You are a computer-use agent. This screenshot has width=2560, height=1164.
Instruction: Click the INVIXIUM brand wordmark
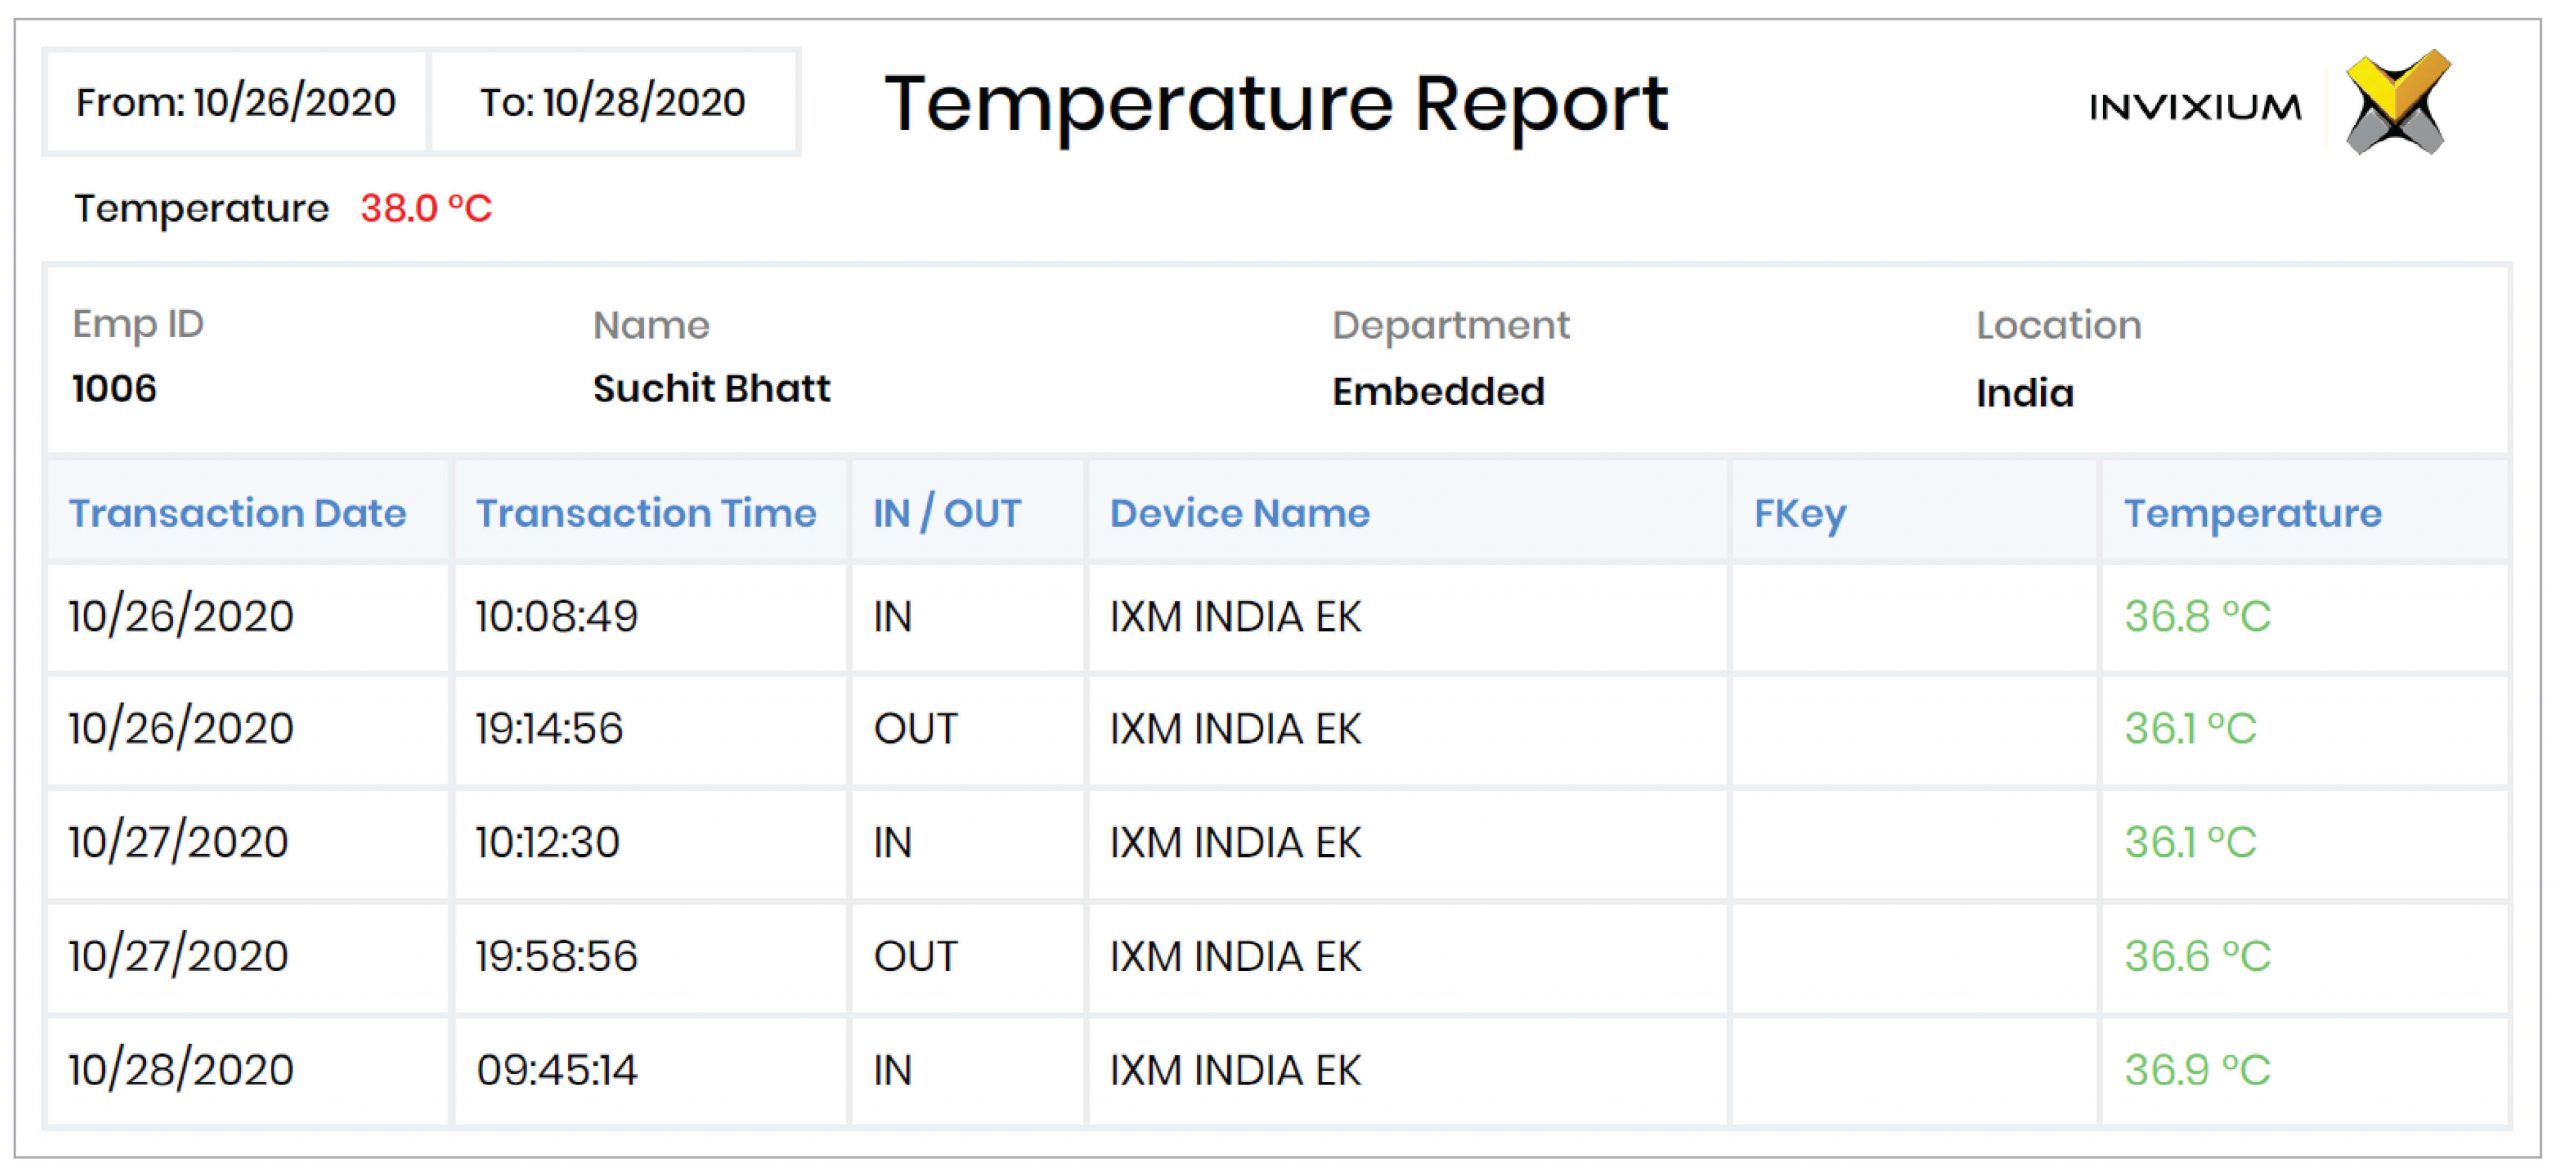pyautogui.click(x=2195, y=107)
